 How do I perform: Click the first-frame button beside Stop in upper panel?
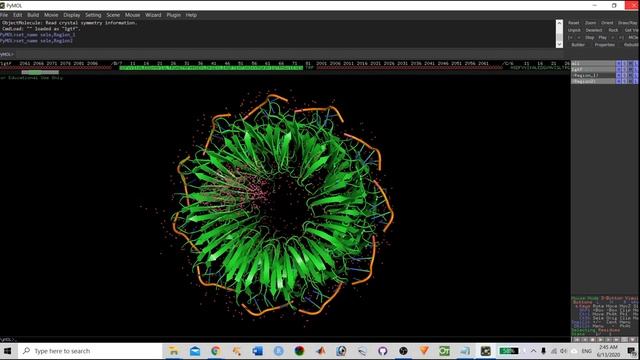coord(570,38)
